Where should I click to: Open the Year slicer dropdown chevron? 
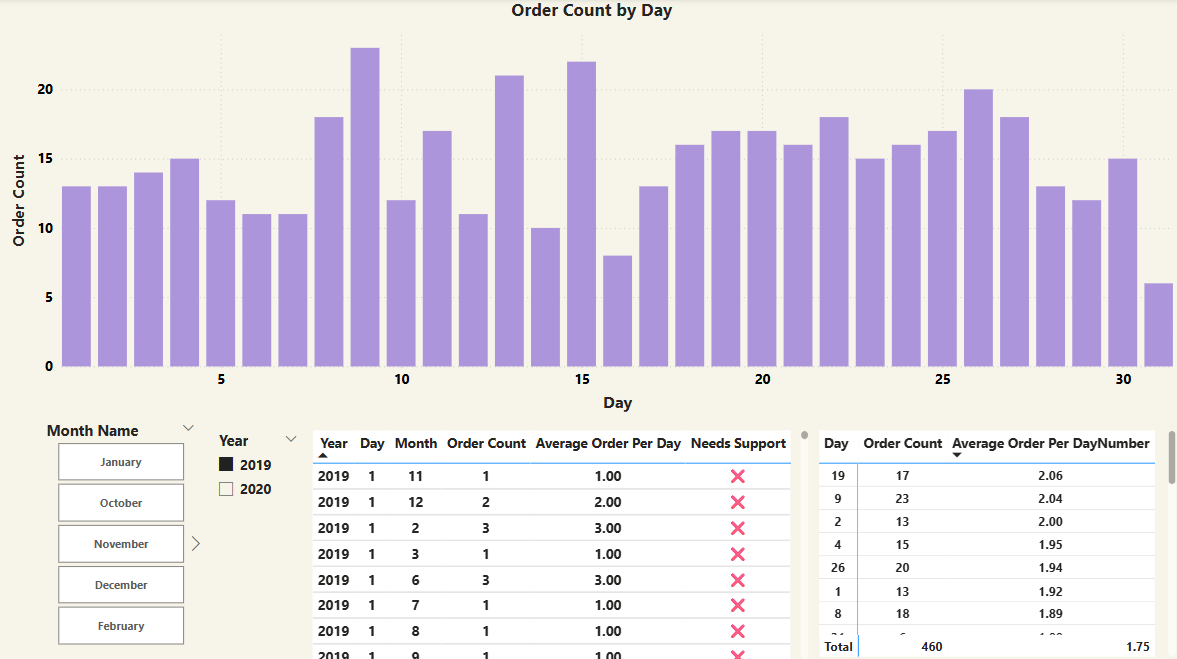pyautogui.click(x=291, y=439)
